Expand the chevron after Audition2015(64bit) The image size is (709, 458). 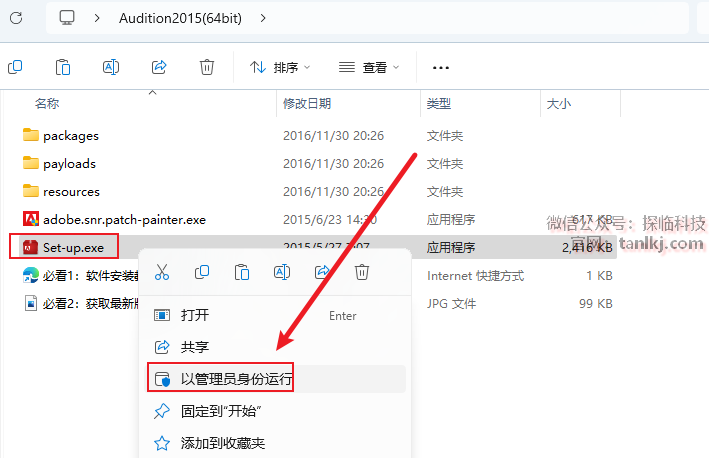[263, 18]
